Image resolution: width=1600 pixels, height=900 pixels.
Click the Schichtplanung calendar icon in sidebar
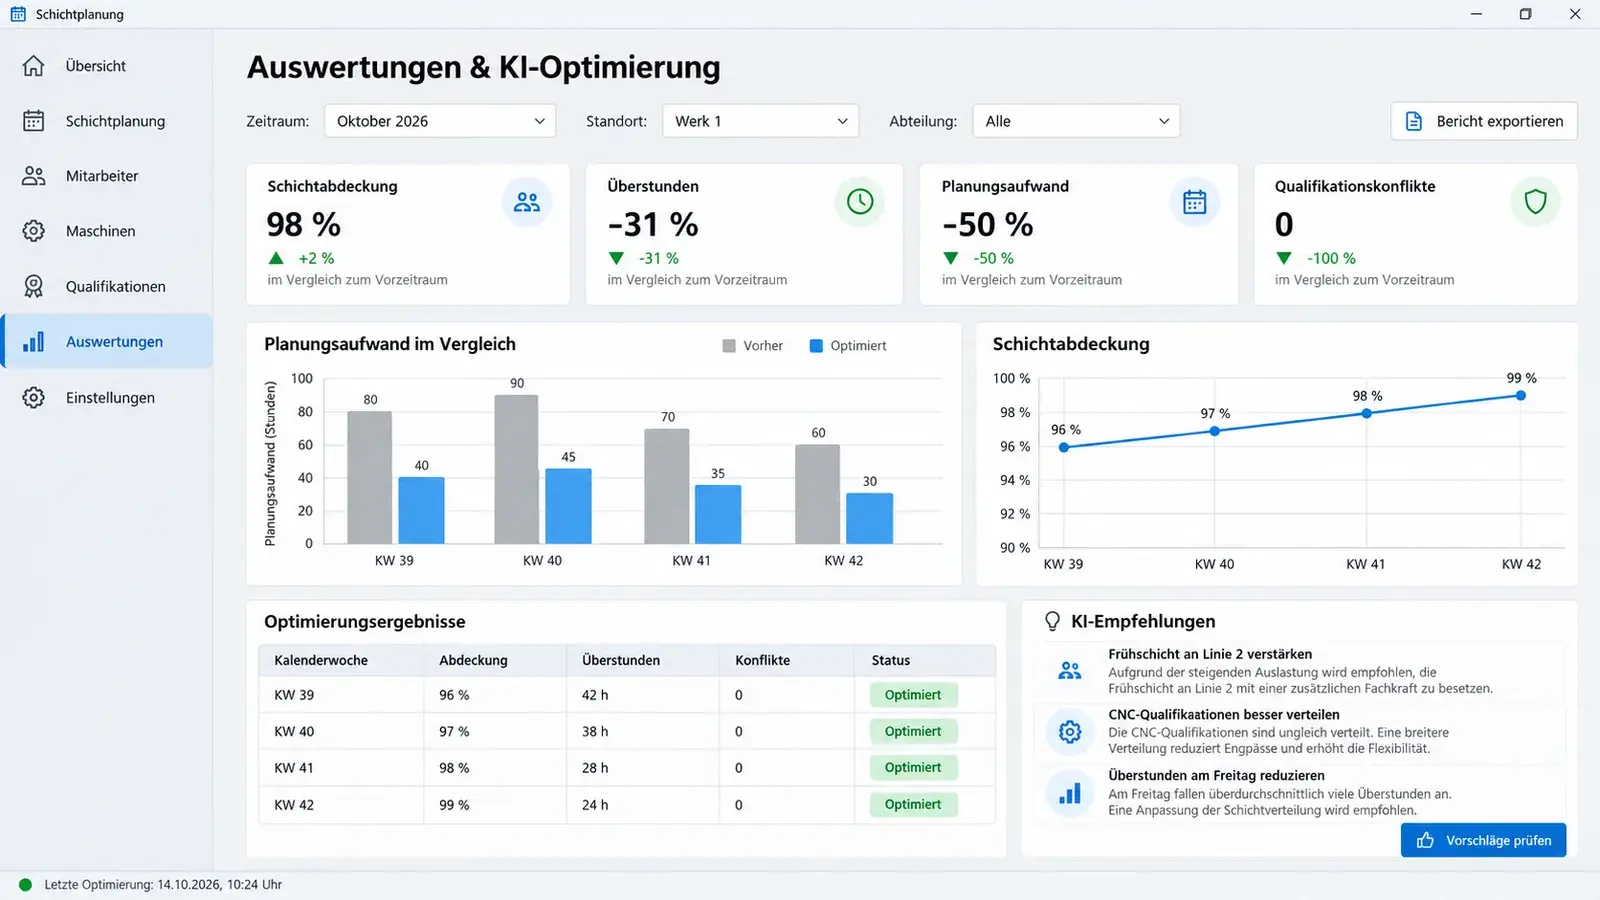point(33,121)
